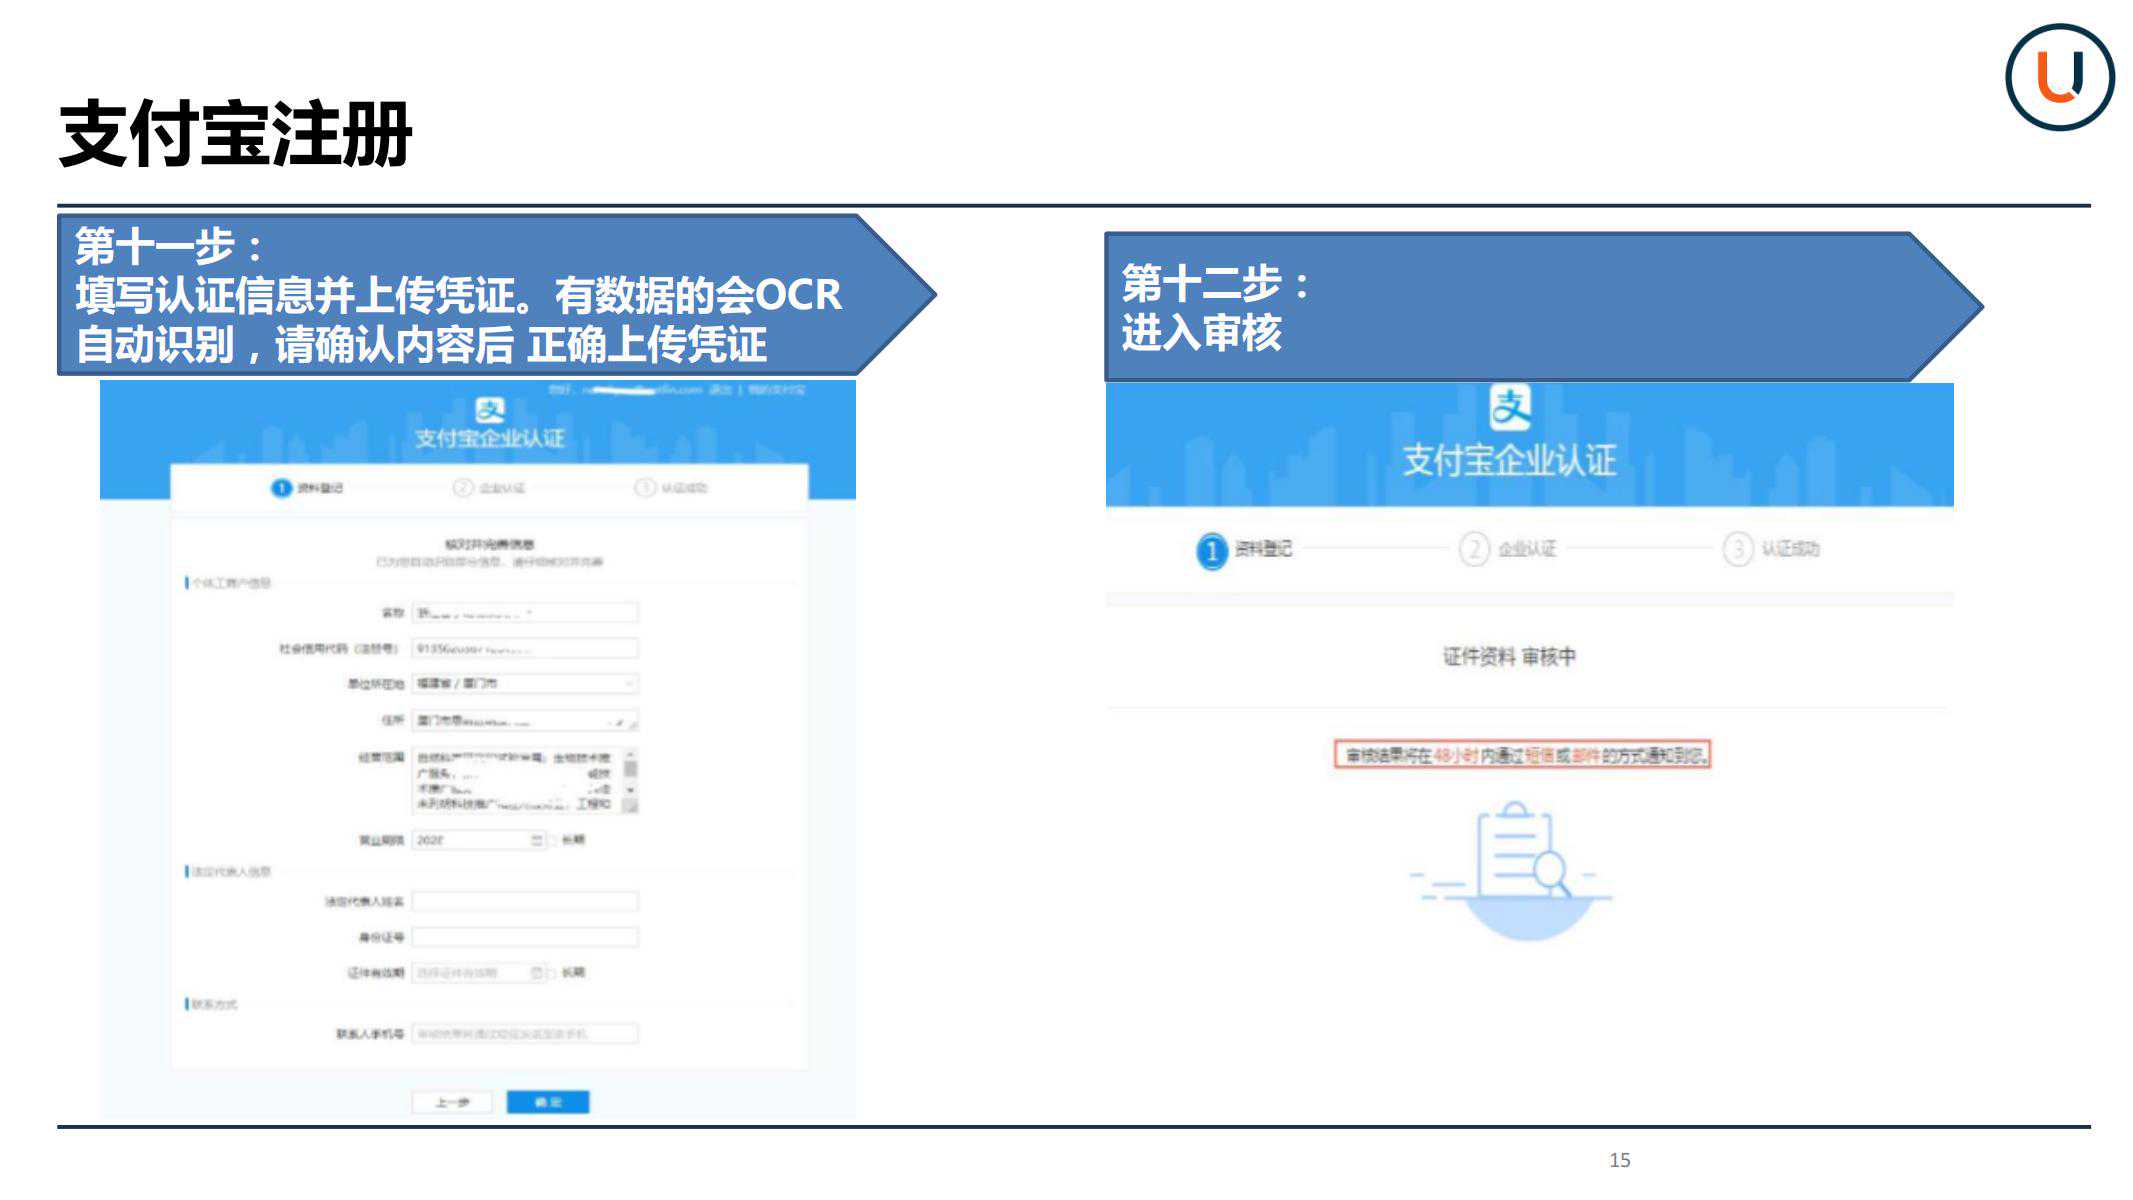This screenshot has height=1200, width=2133.
Task: Open the 单位所在地 province/city dropdown
Action: pos(525,684)
